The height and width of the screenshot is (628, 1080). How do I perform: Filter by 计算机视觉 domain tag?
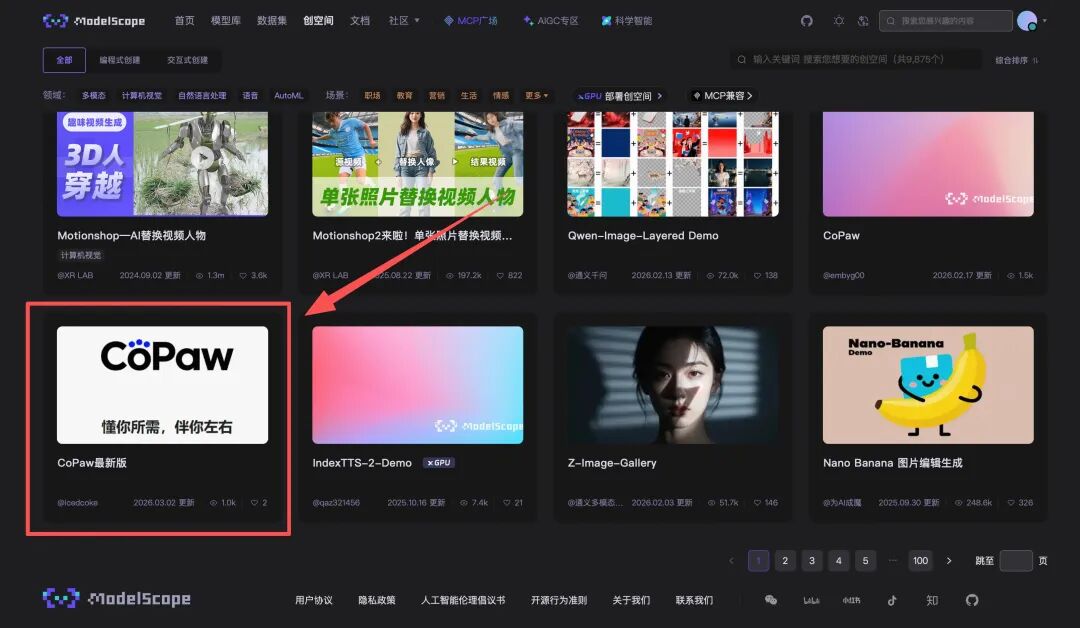click(x=142, y=96)
